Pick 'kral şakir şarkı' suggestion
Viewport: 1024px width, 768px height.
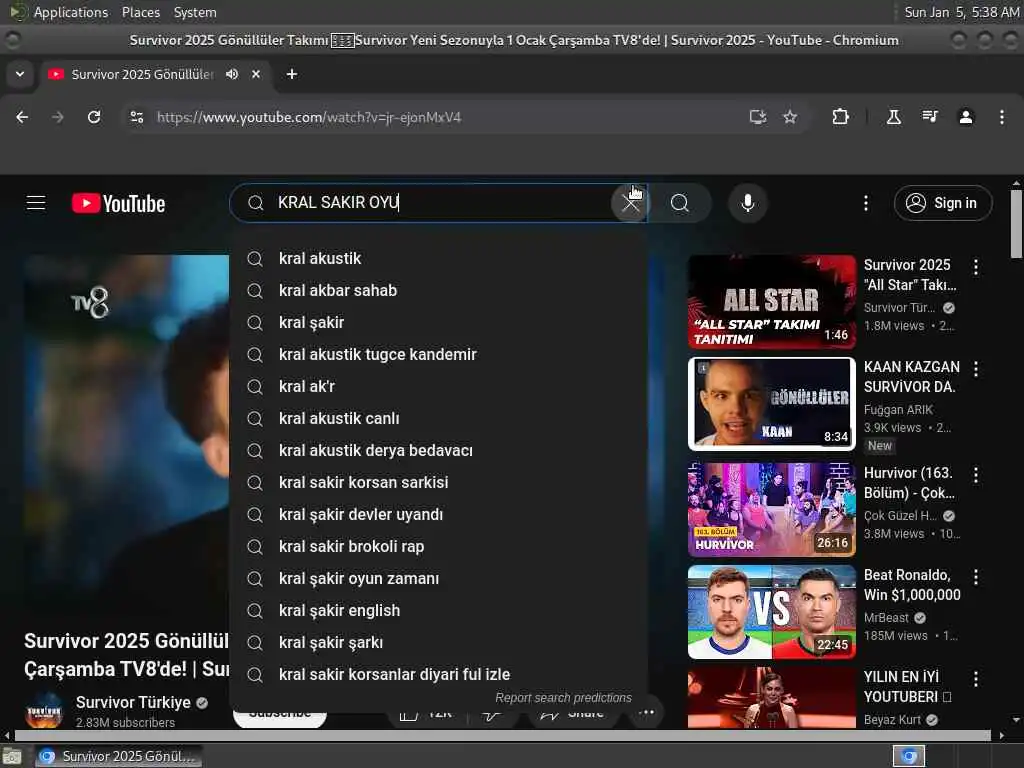[x=438, y=643]
